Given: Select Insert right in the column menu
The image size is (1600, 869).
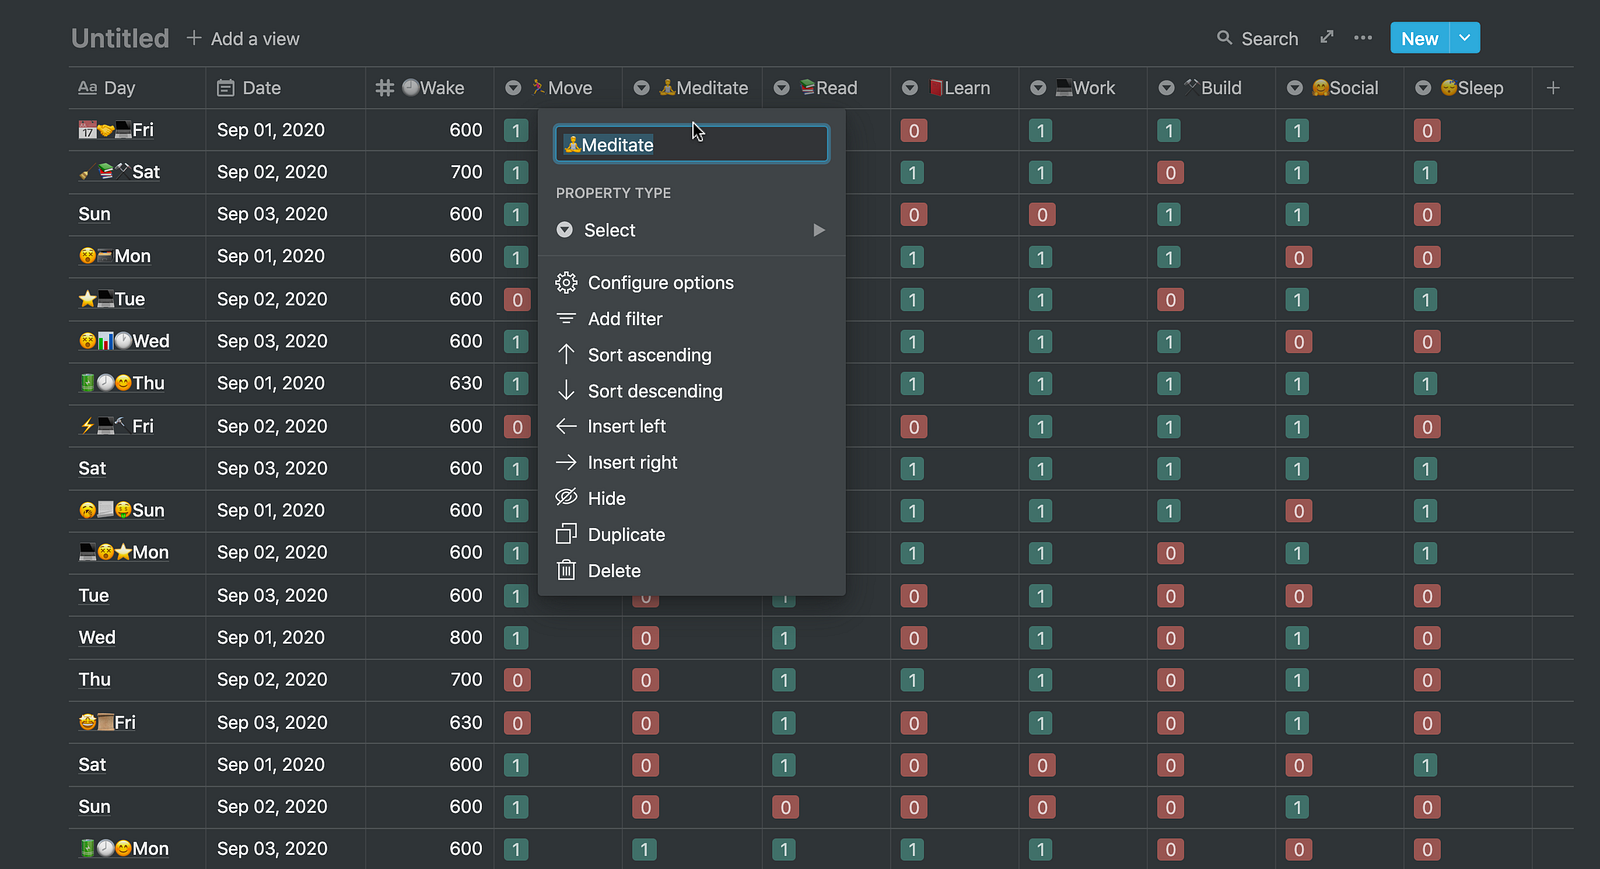Looking at the screenshot, I should 632,463.
